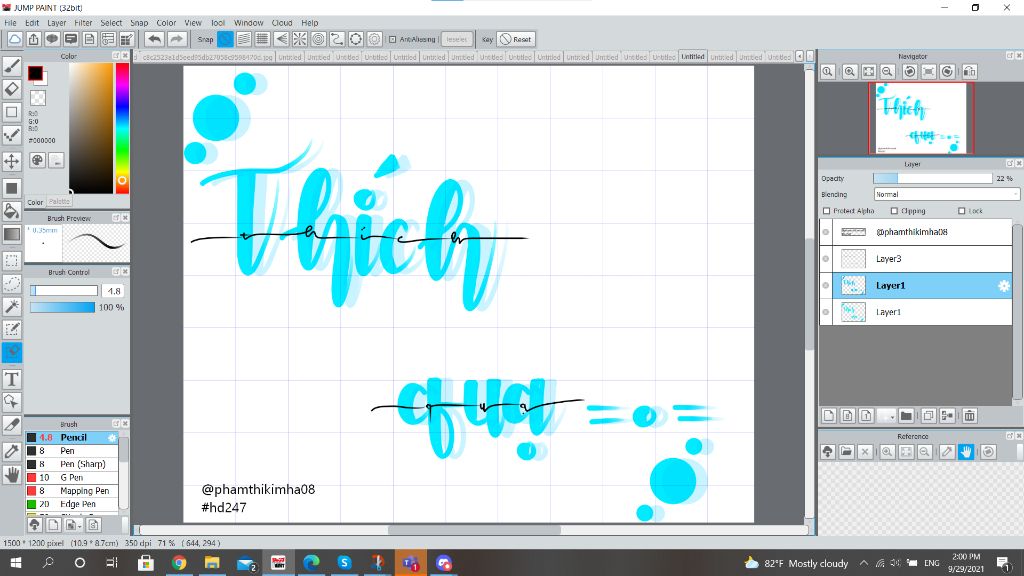This screenshot has height=576, width=1024.
Task: Duplicate the selected layer
Action: (928, 415)
